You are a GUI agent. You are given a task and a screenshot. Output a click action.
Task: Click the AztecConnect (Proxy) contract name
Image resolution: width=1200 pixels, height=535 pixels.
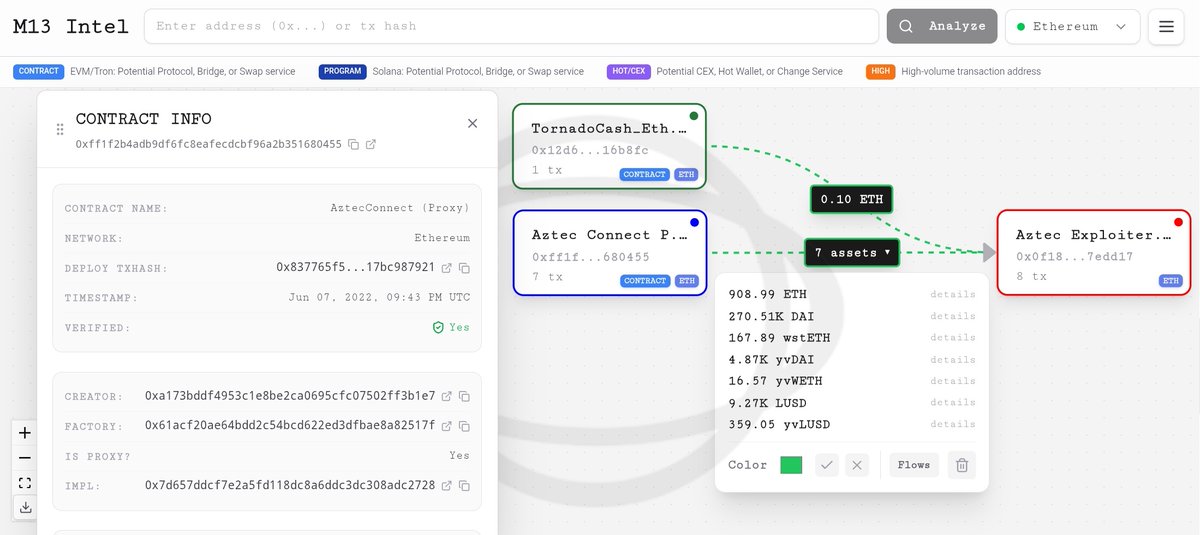click(x=400, y=209)
